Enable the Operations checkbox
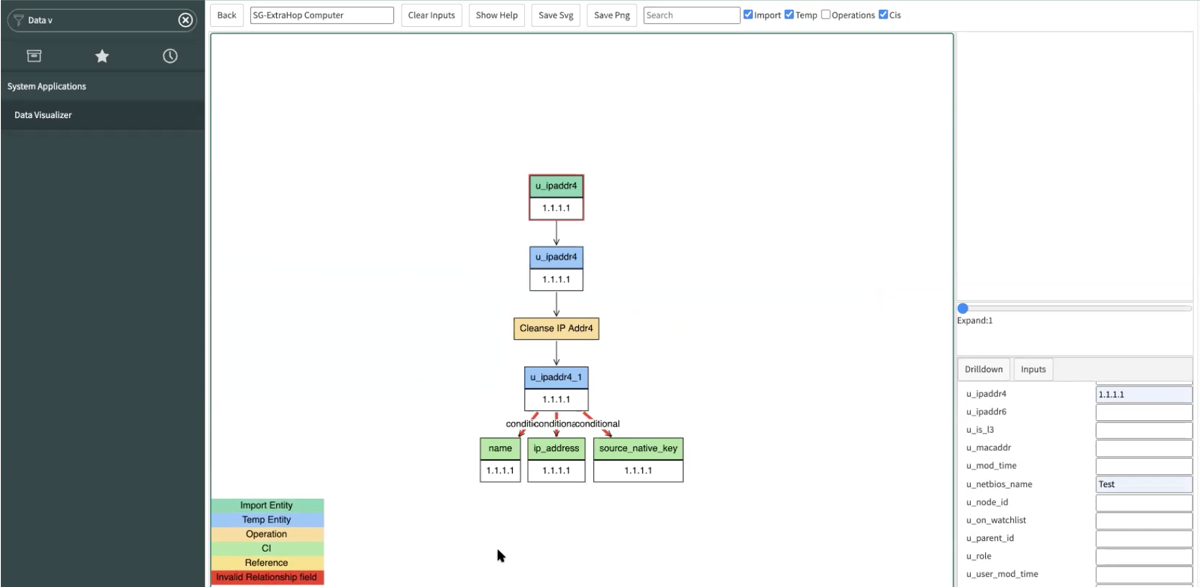This screenshot has height=587, width=1200. point(826,15)
